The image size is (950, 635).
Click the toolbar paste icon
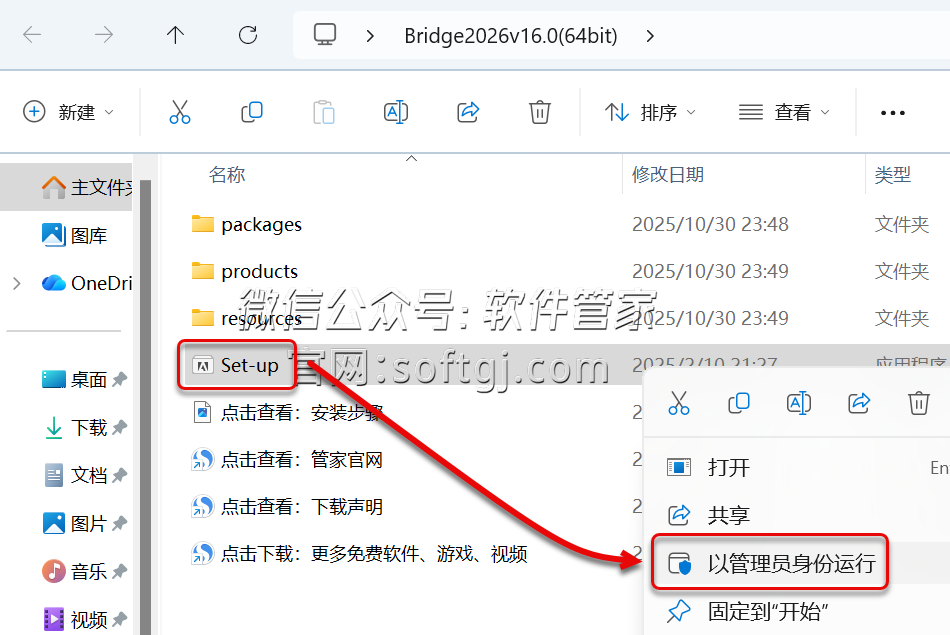(x=324, y=112)
